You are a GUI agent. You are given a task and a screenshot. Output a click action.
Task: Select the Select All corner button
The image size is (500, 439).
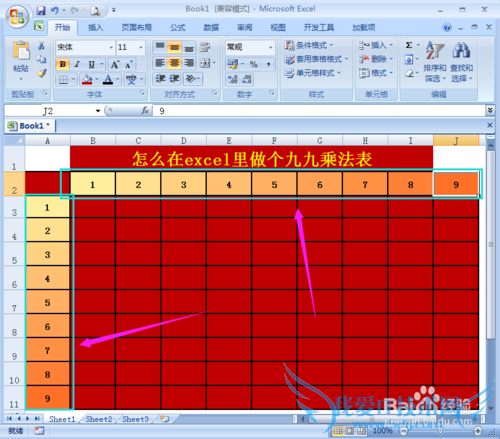(14, 140)
